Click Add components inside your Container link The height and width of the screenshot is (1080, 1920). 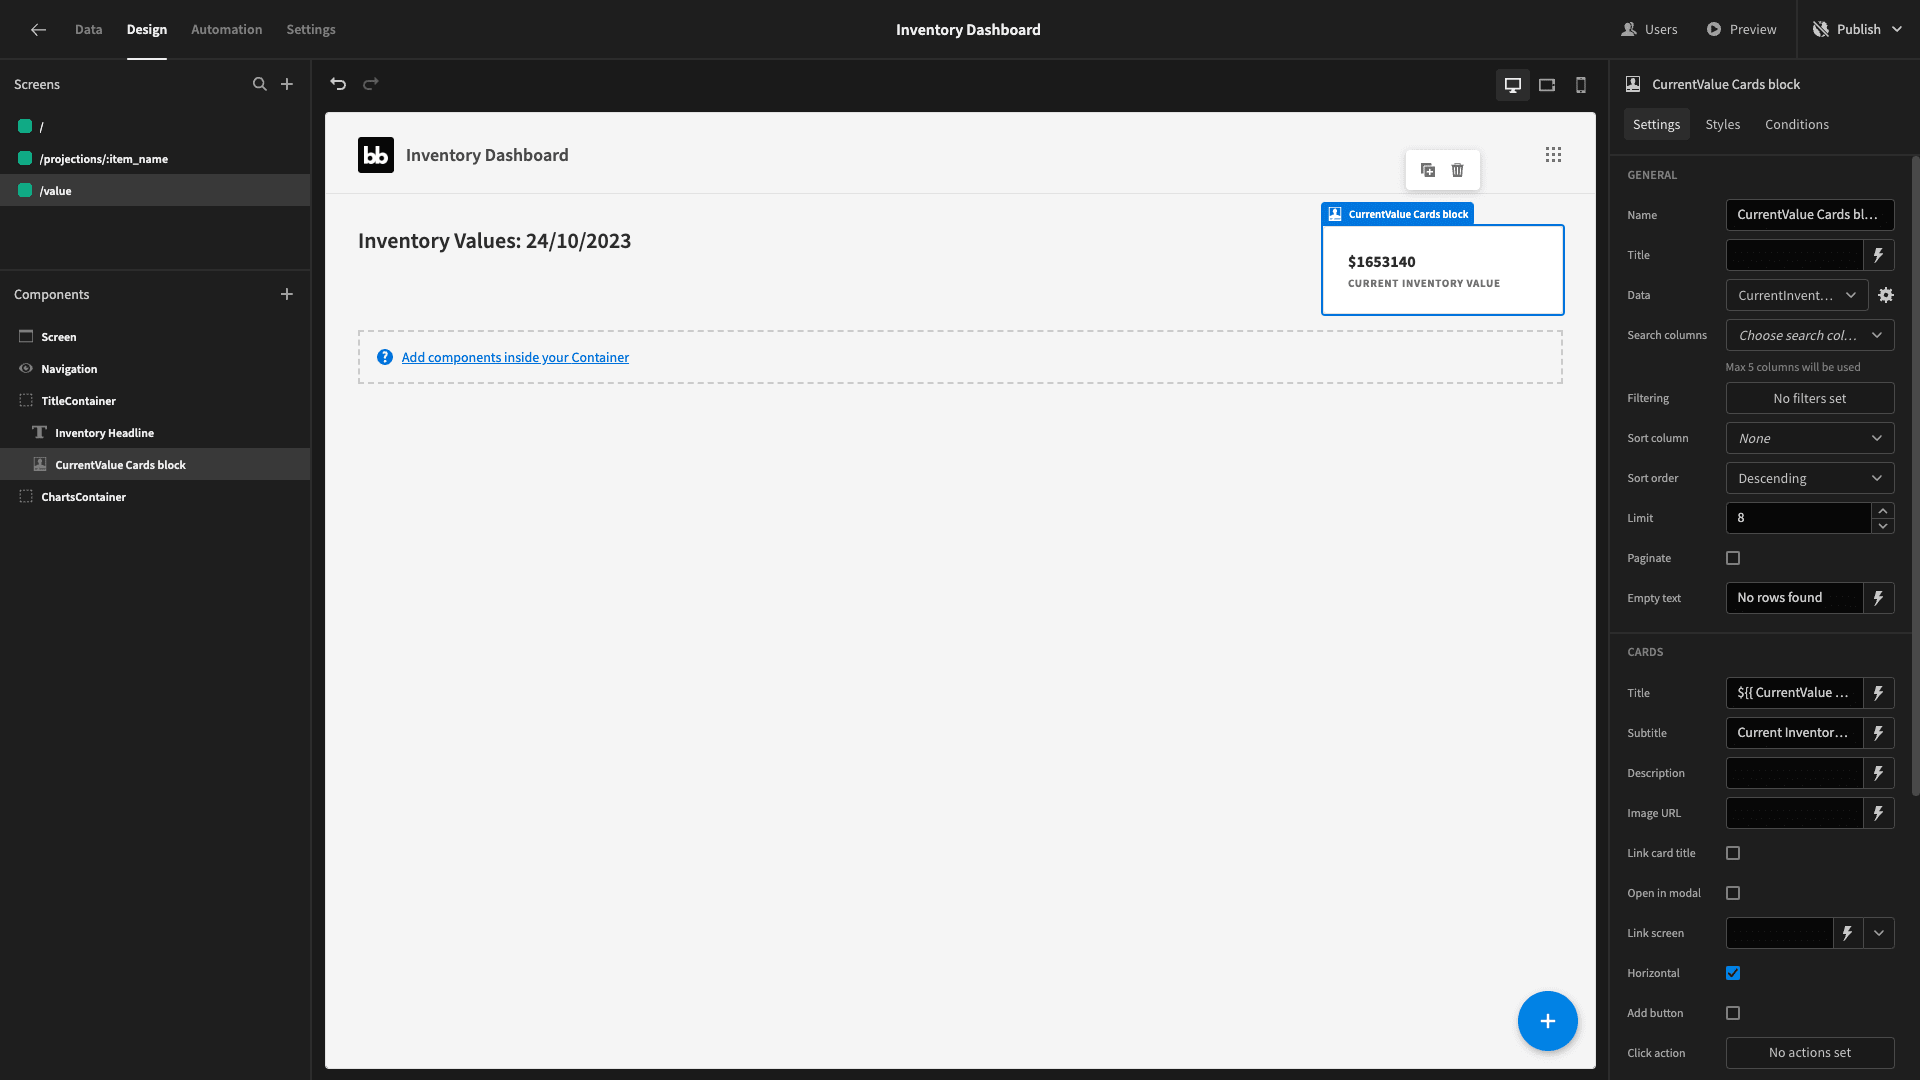tap(515, 357)
